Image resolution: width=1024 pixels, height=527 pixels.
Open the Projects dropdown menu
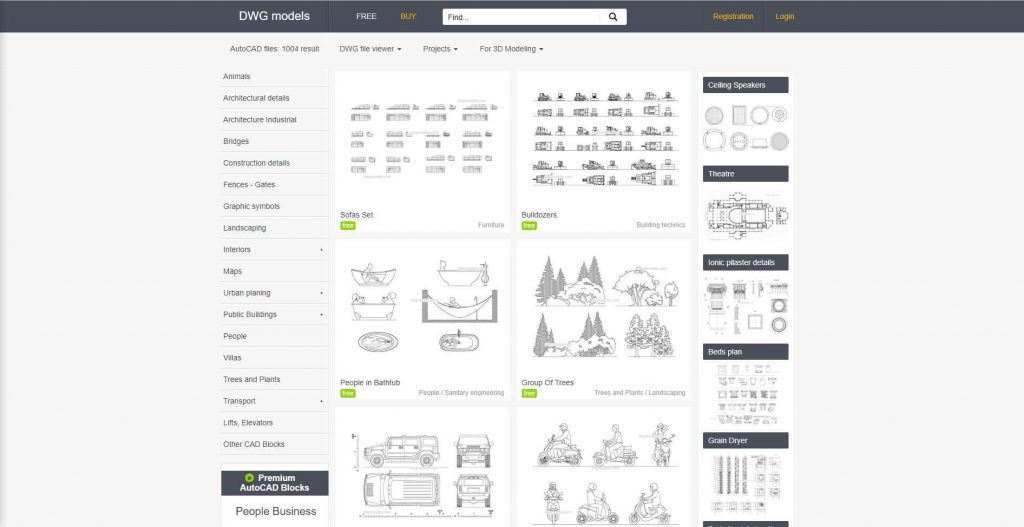pyautogui.click(x=440, y=49)
